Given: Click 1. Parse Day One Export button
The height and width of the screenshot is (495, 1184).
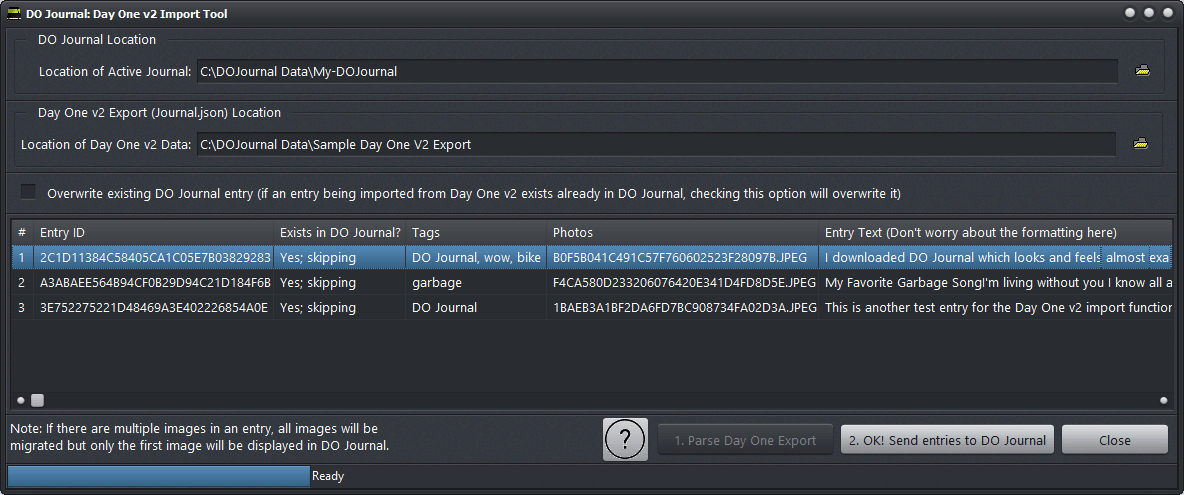Looking at the screenshot, I should click(745, 440).
